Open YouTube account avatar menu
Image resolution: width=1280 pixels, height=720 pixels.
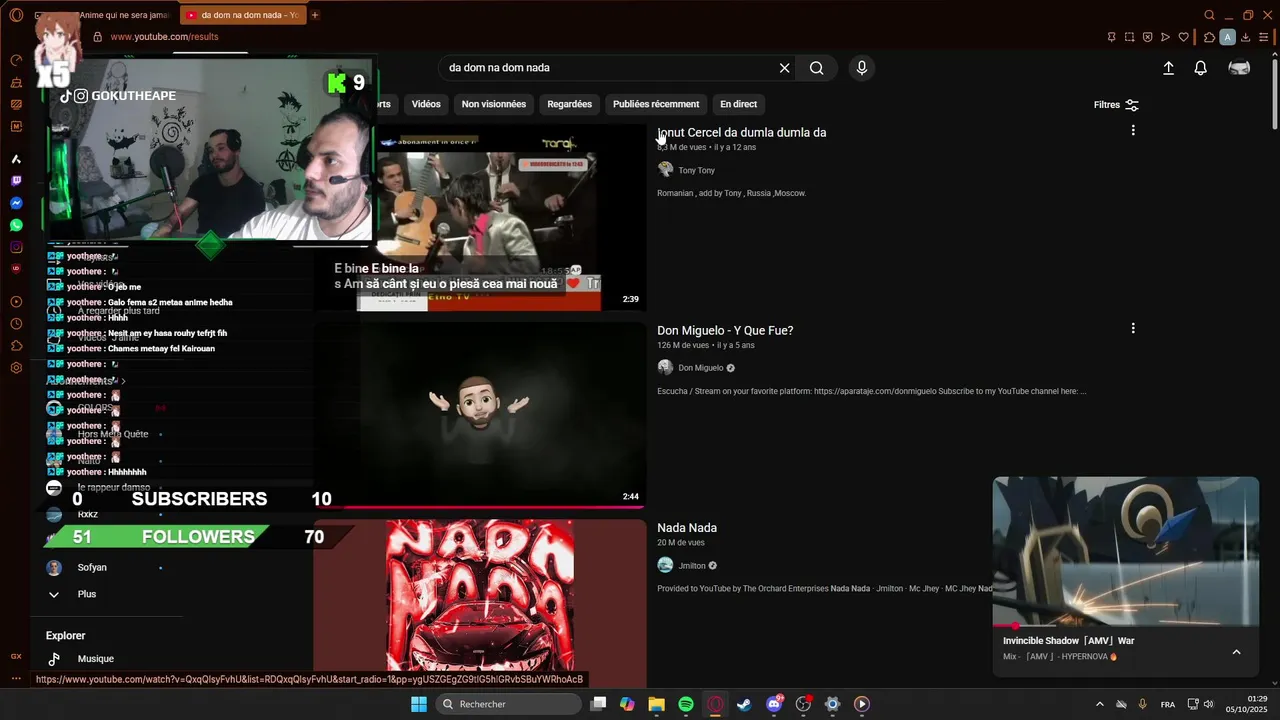click(1239, 68)
